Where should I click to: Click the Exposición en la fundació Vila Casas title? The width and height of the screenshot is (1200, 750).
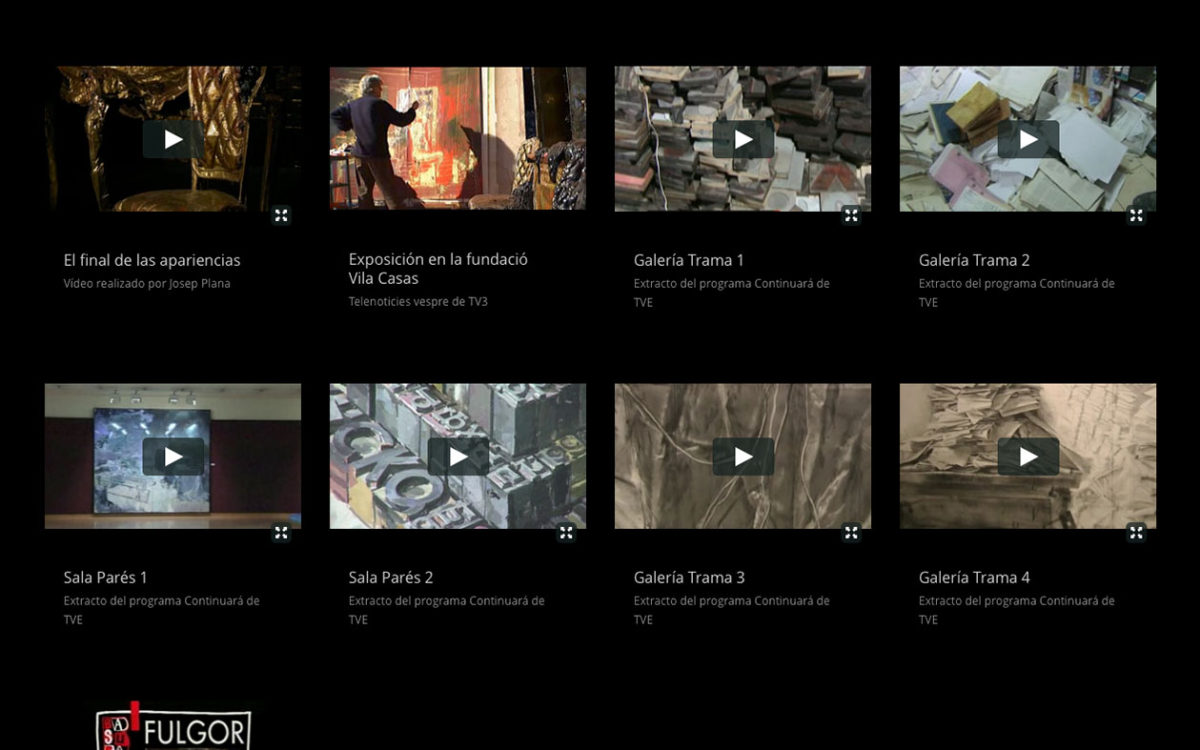[438, 269]
